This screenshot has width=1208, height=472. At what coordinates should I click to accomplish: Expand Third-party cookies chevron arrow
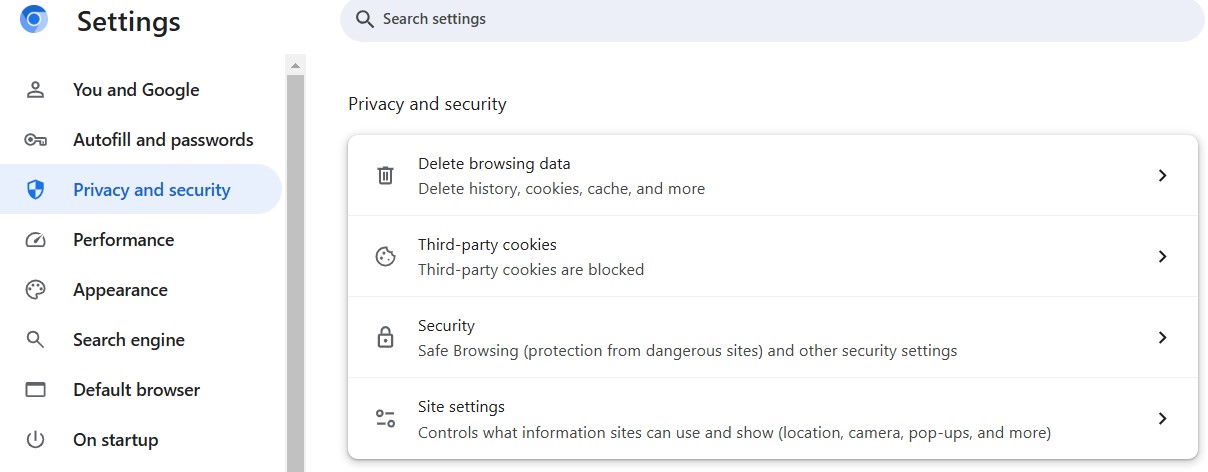point(1162,257)
